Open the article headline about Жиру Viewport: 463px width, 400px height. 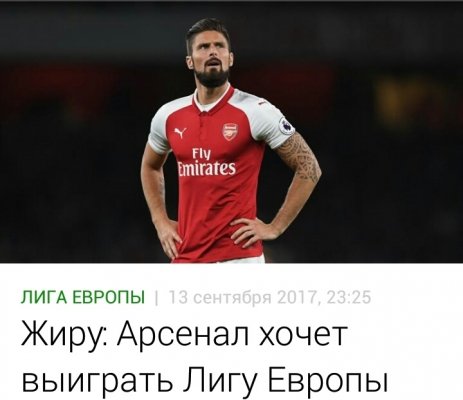(204, 356)
